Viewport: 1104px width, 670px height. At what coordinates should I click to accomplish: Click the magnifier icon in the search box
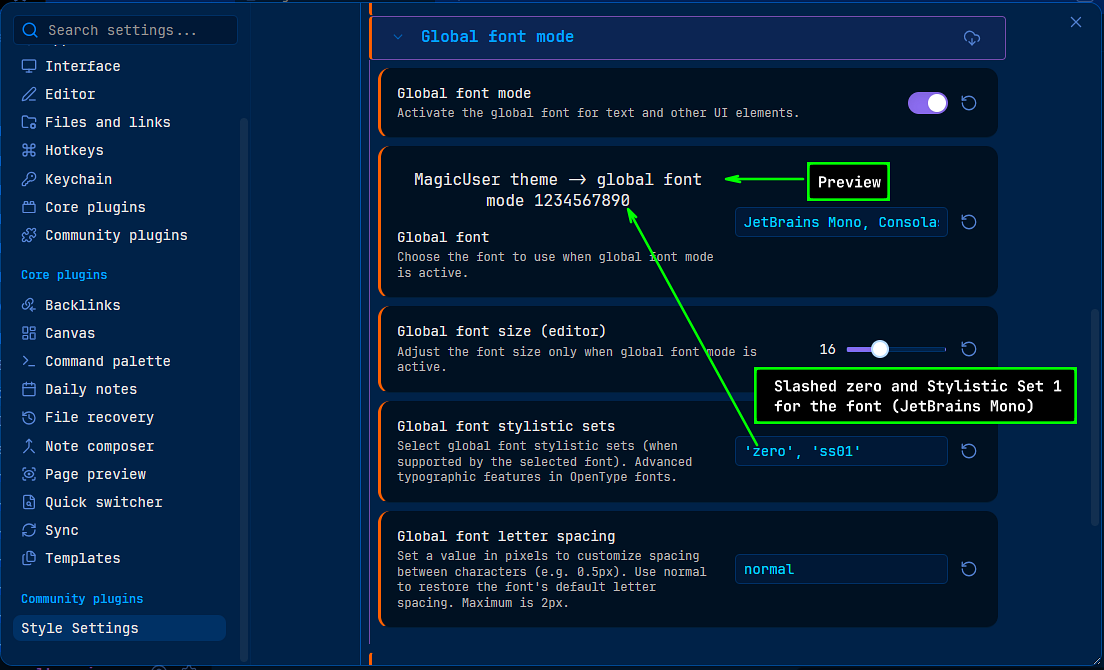(30, 30)
